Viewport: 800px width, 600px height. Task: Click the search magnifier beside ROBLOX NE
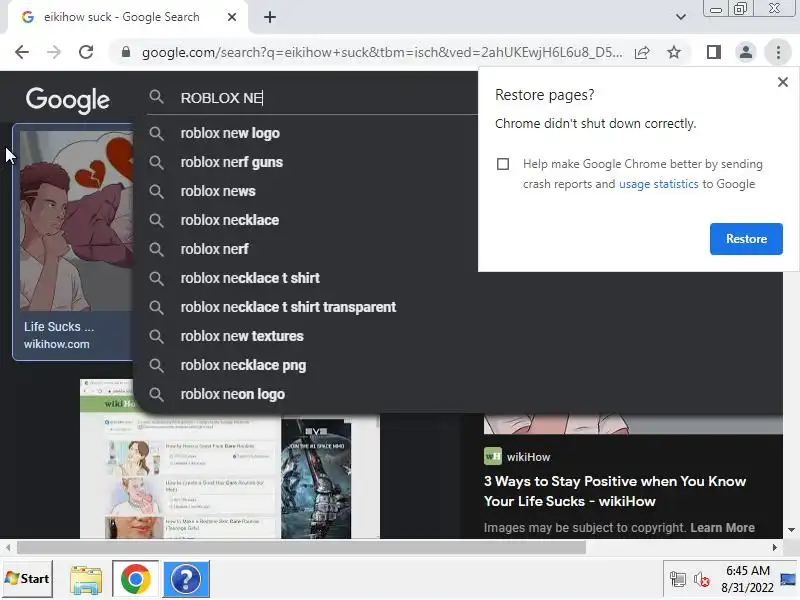(157, 97)
